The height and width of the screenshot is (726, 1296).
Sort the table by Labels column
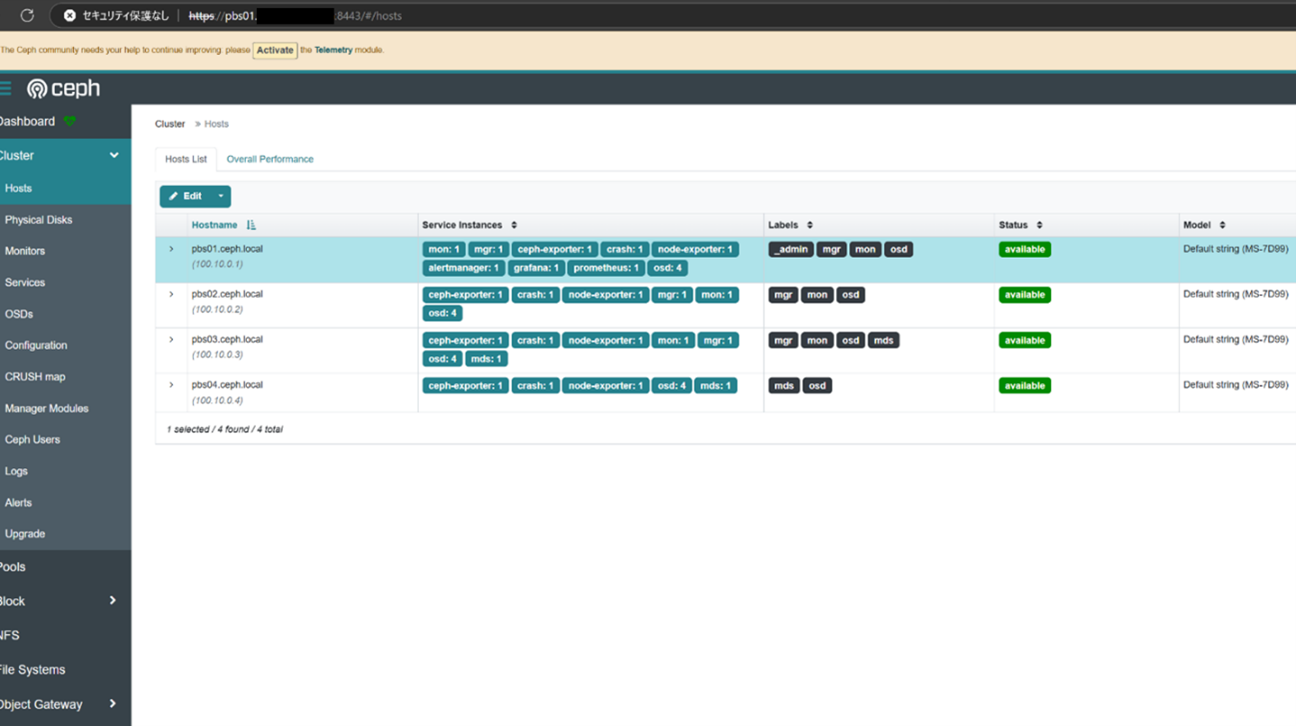click(x=810, y=226)
